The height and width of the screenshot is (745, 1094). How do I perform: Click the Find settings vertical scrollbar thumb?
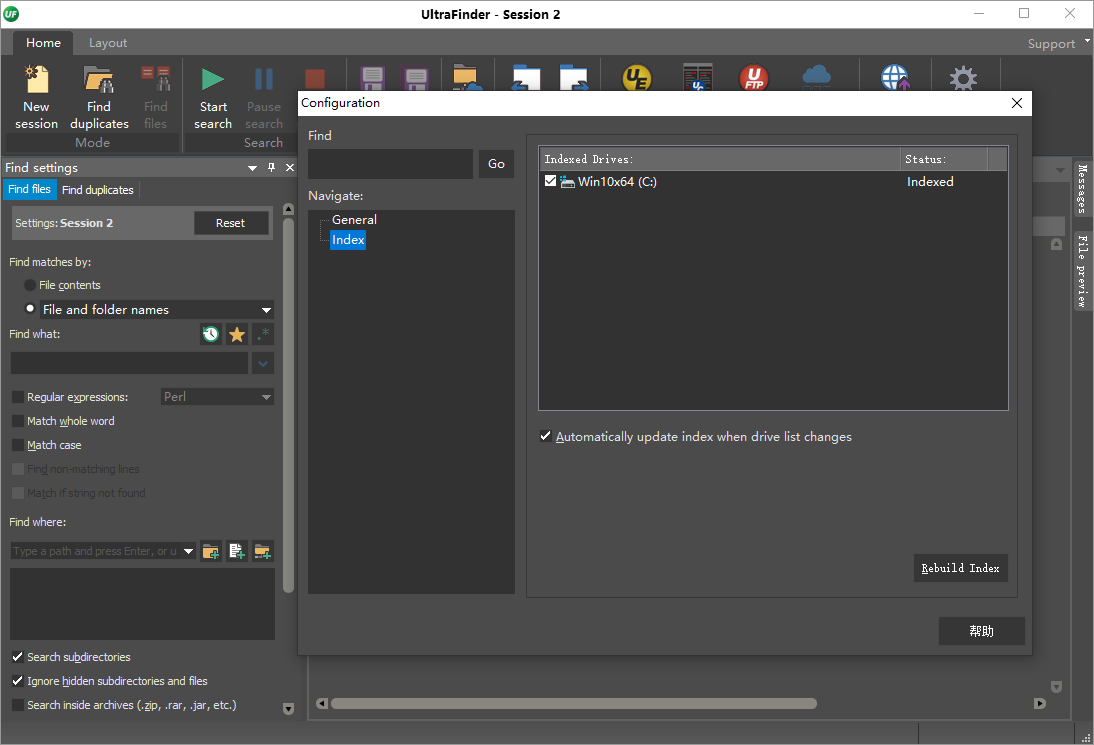pyautogui.click(x=288, y=406)
